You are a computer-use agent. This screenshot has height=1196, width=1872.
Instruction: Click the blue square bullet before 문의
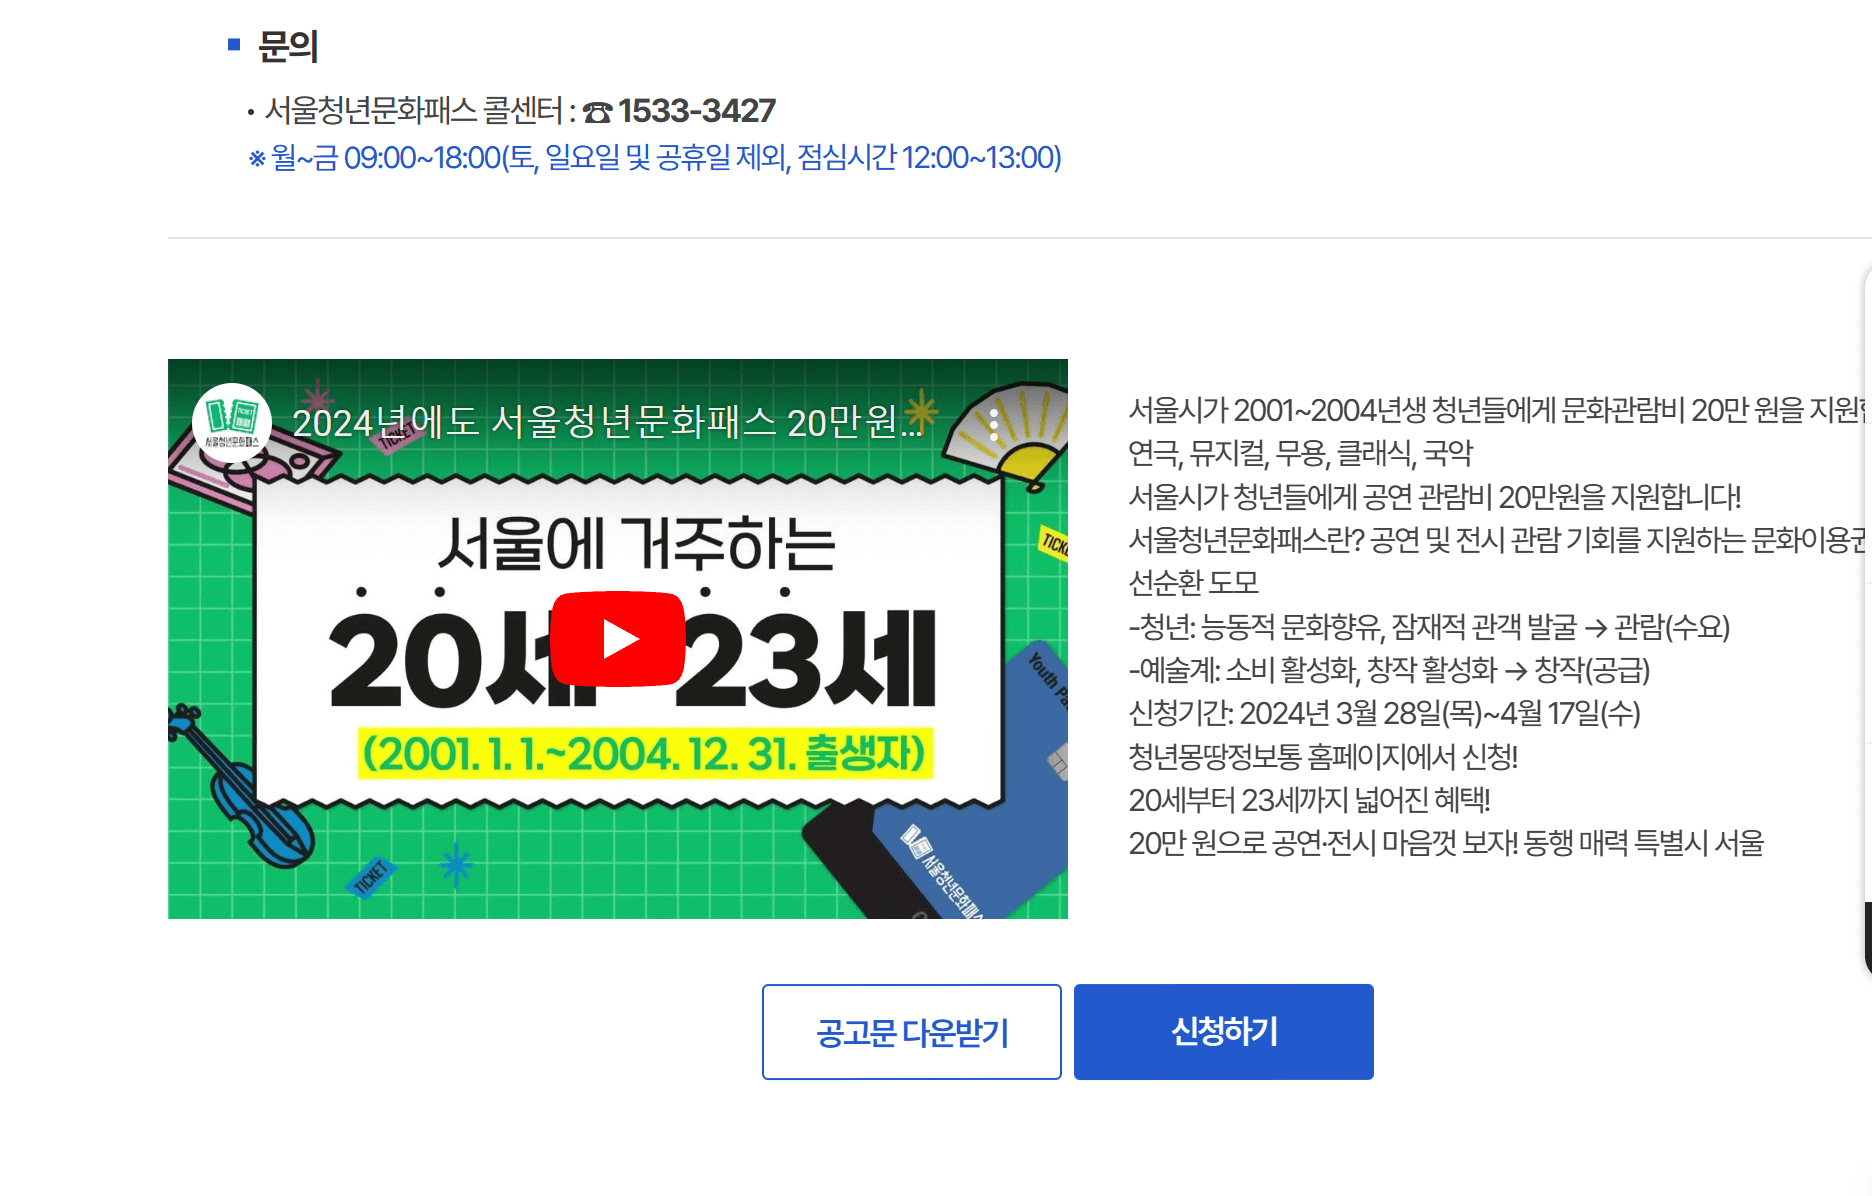(234, 44)
